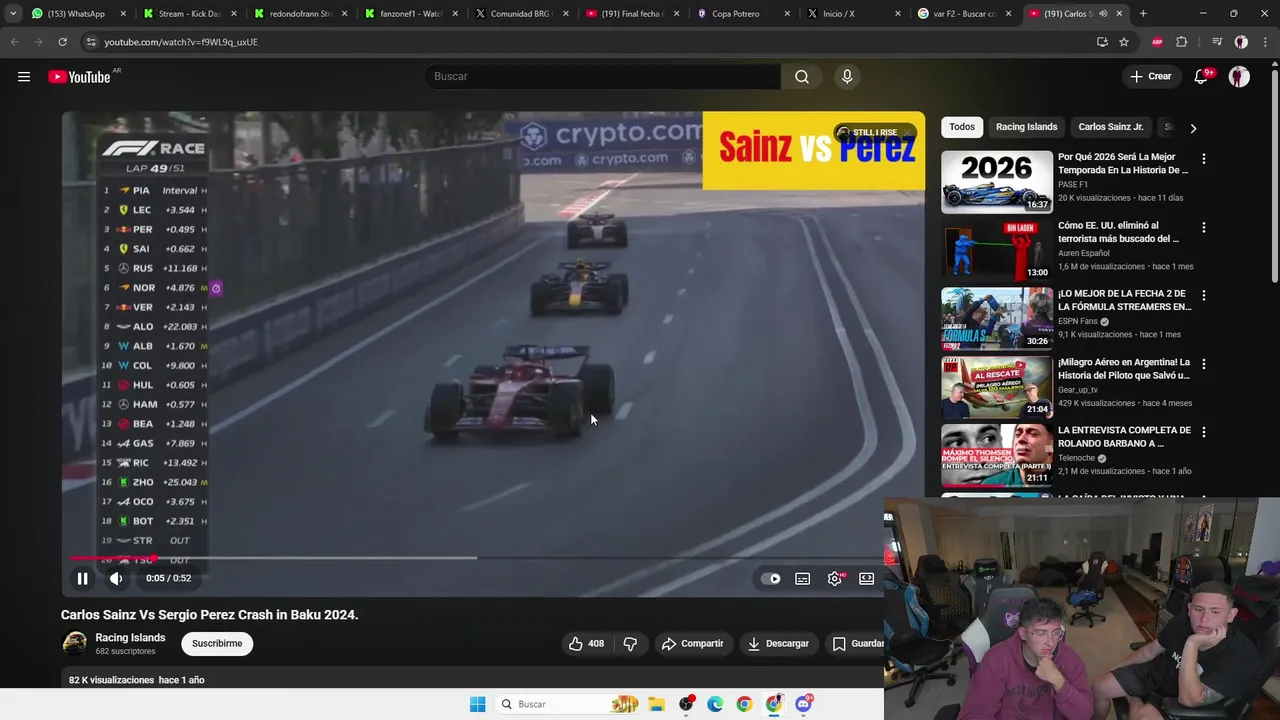The image size is (1280, 720).
Task: Show more filter chips with the arrow
Action: 1192,128
